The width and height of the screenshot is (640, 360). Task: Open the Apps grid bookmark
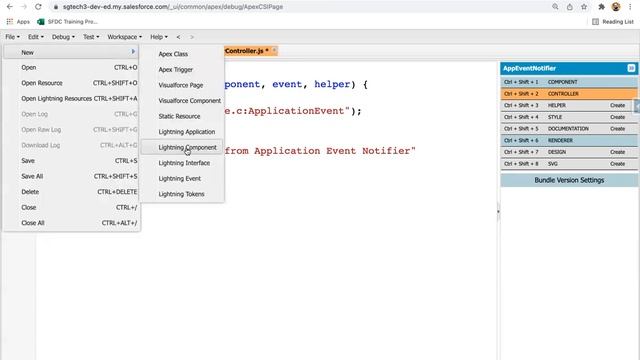[18, 22]
